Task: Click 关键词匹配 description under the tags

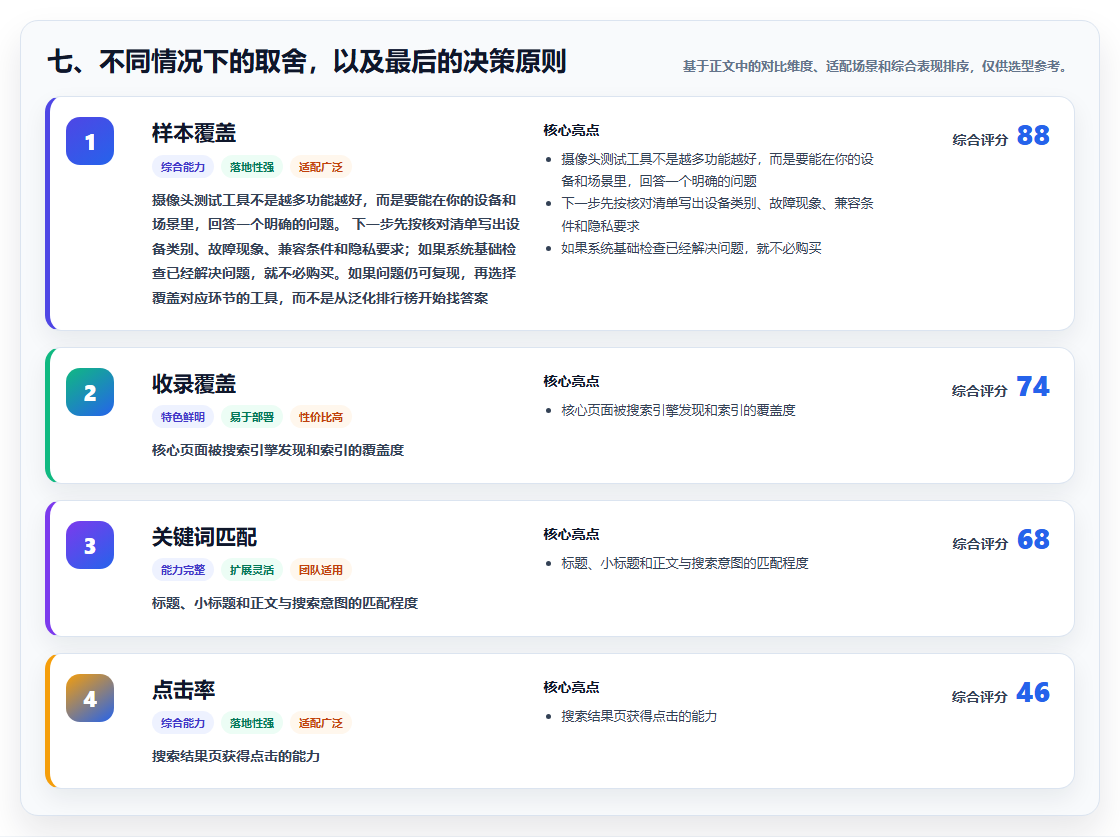Action: point(284,603)
